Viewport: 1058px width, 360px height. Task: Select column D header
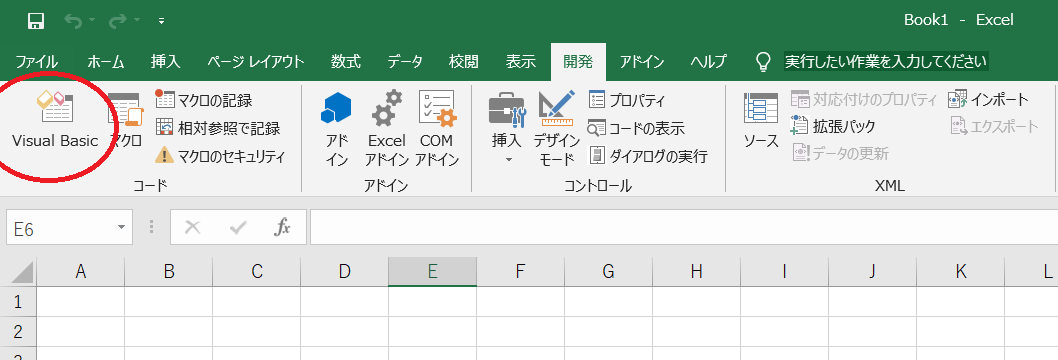[345, 272]
